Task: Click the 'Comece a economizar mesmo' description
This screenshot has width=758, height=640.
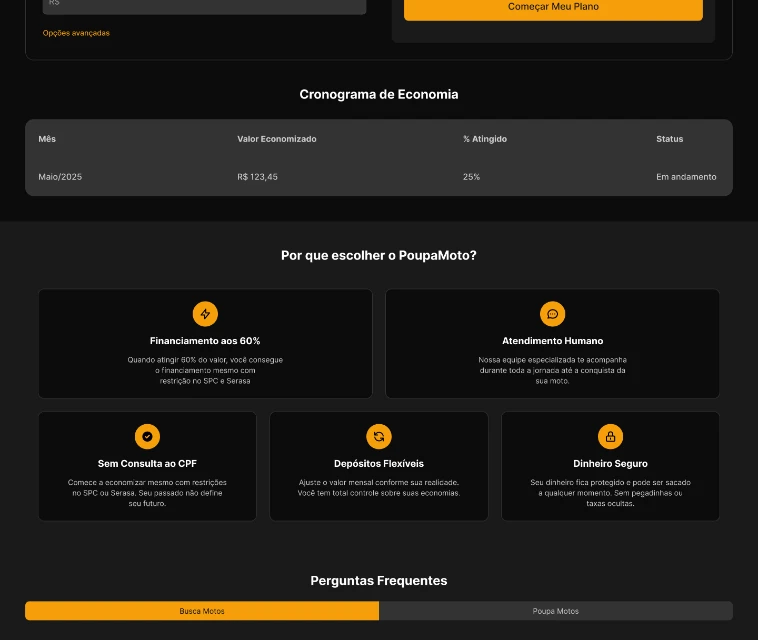Action: (x=147, y=493)
